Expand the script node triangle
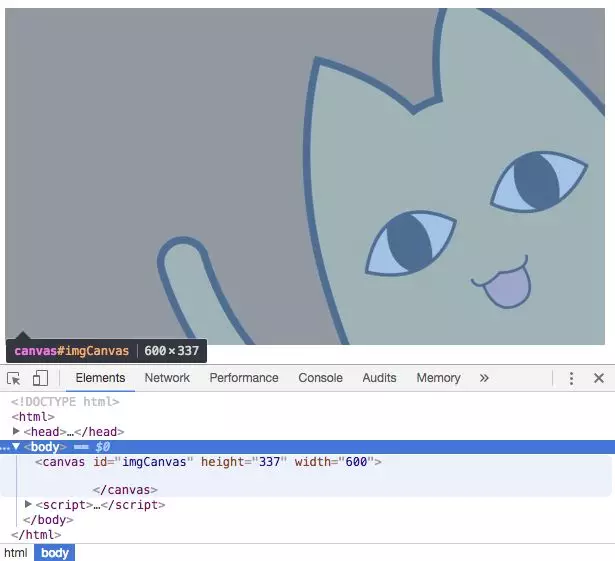Screen dimensions: 615x561 [28, 505]
